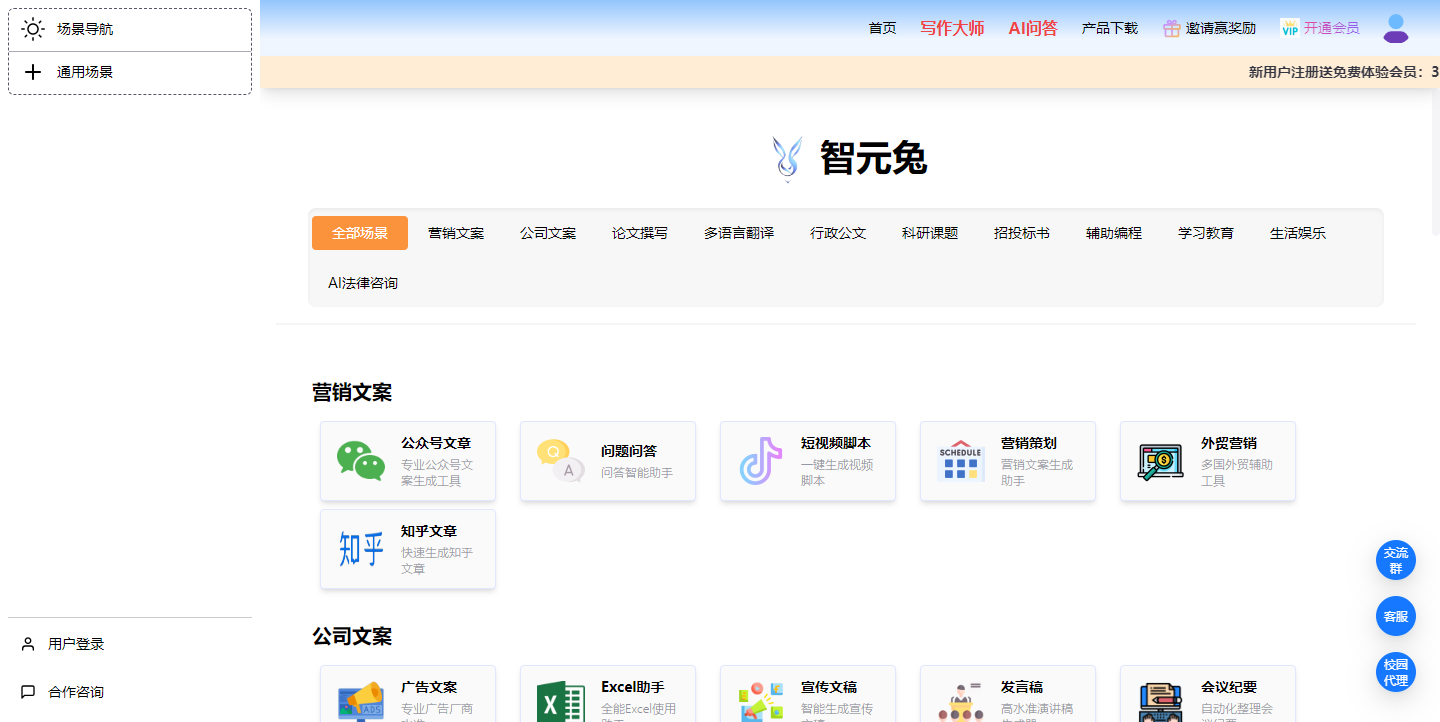Click the 宣传文稿 card title

point(829,687)
